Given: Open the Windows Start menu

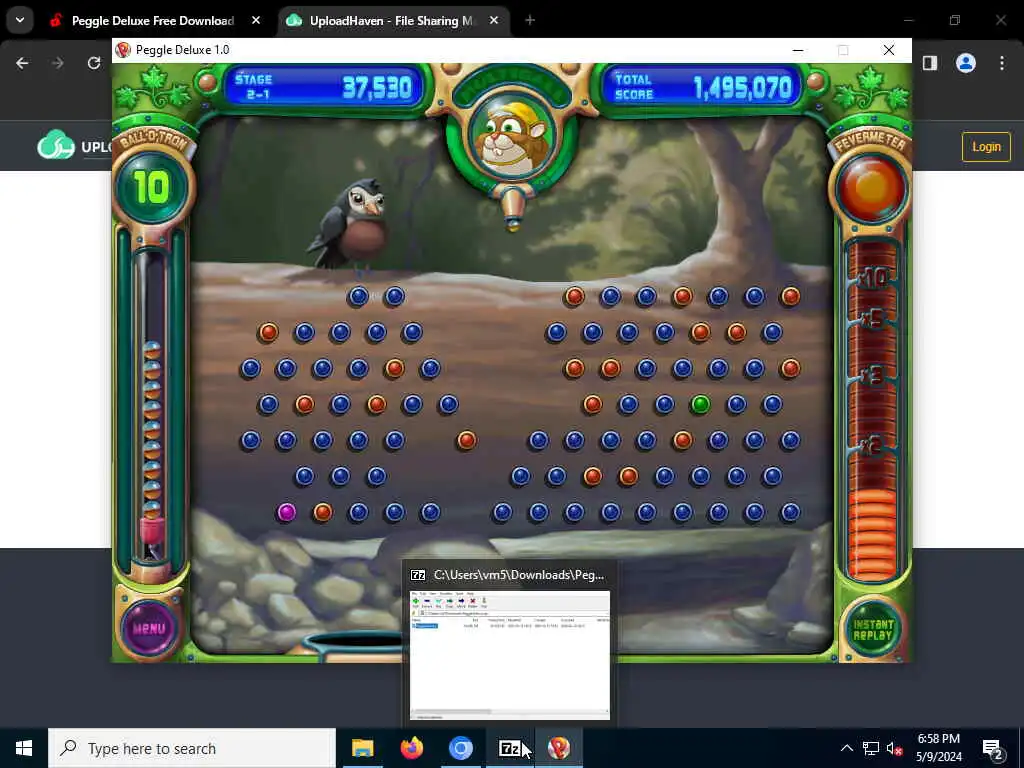Looking at the screenshot, I should [x=24, y=748].
